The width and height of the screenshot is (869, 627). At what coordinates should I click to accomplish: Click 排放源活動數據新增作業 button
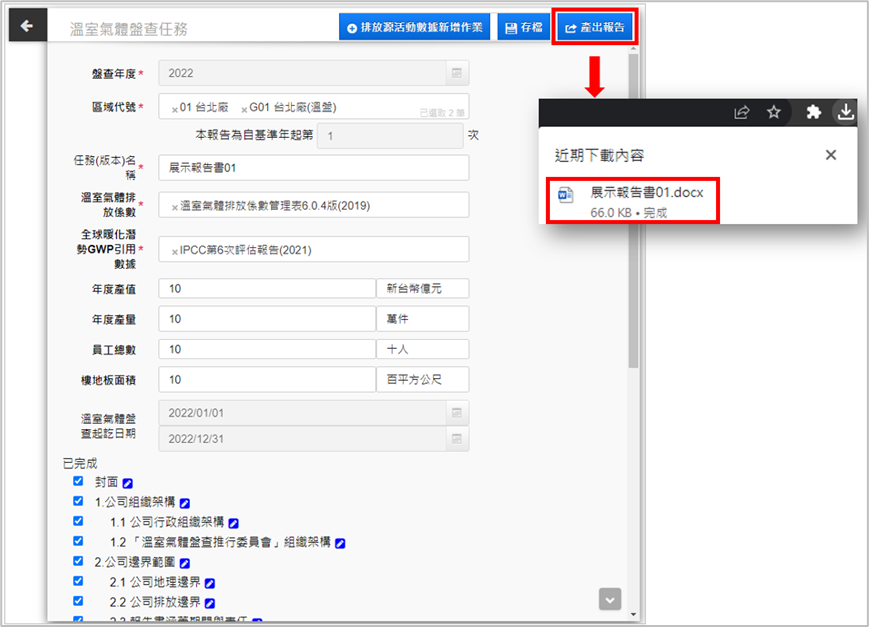point(414,27)
